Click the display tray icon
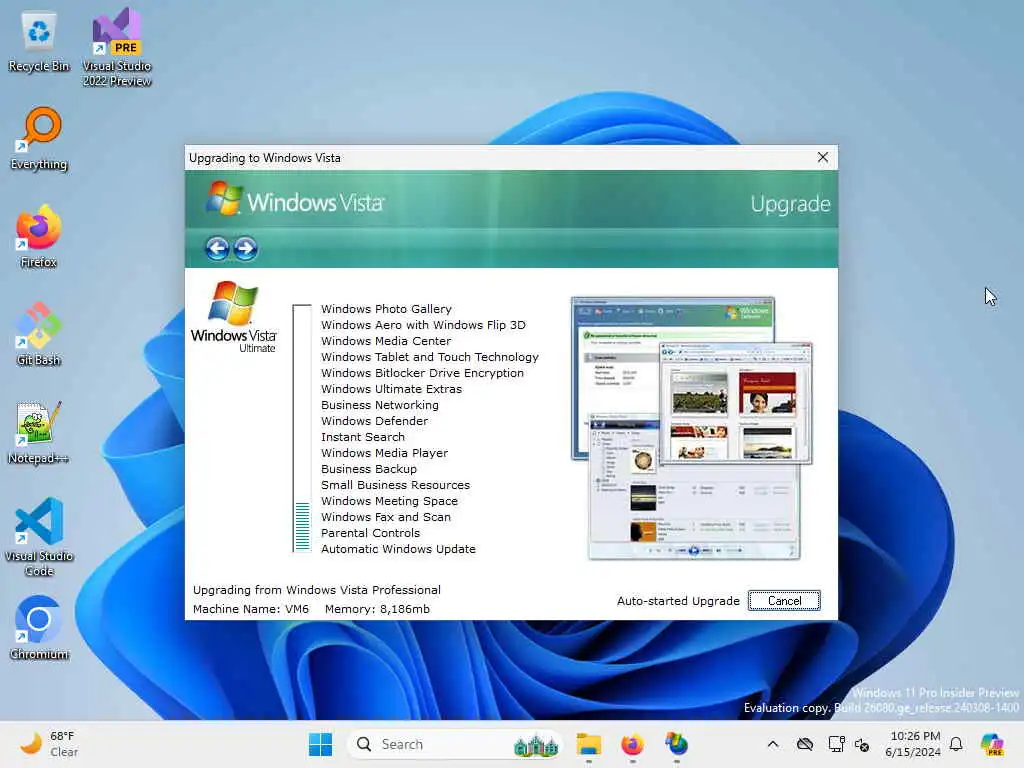Viewport: 1024px width, 768px height. 836,744
